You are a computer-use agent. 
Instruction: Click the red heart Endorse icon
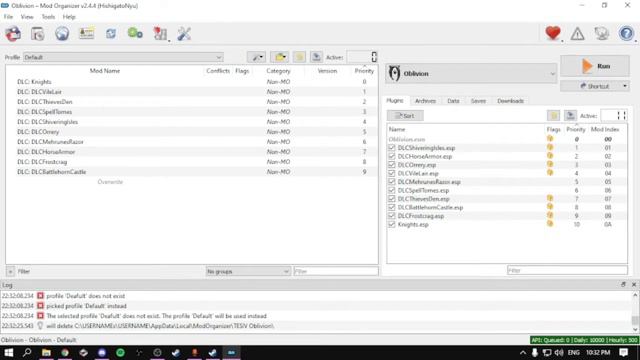pyautogui.click(x=553, y=33)
